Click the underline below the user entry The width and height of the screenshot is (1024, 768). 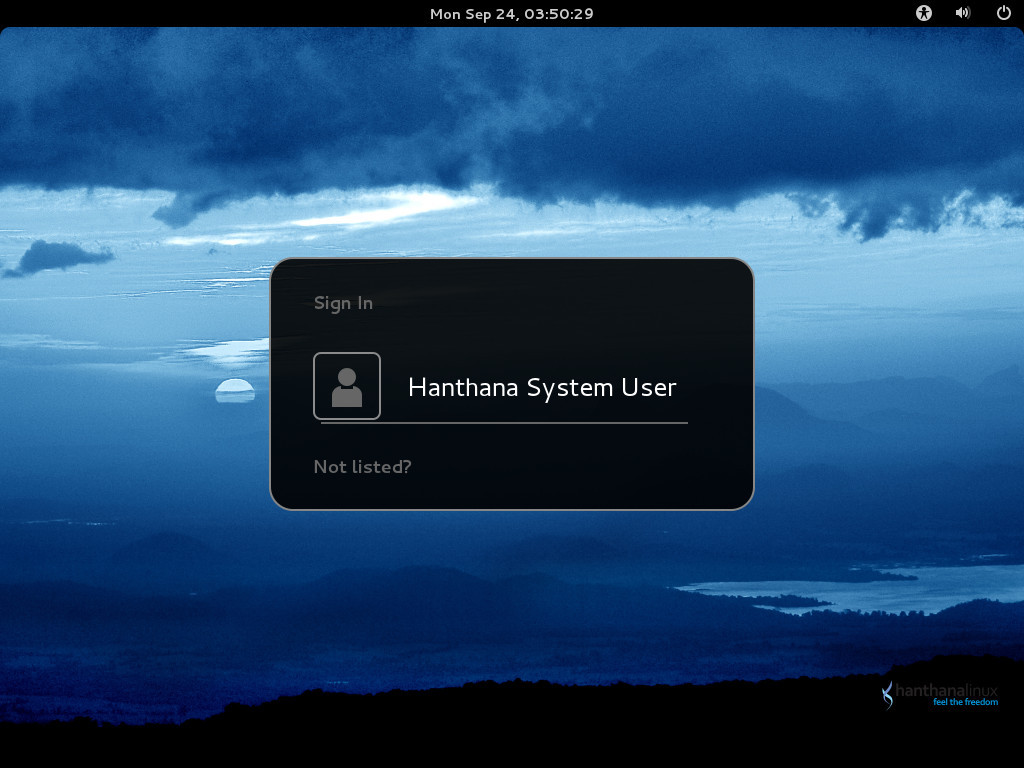(504, 423)
